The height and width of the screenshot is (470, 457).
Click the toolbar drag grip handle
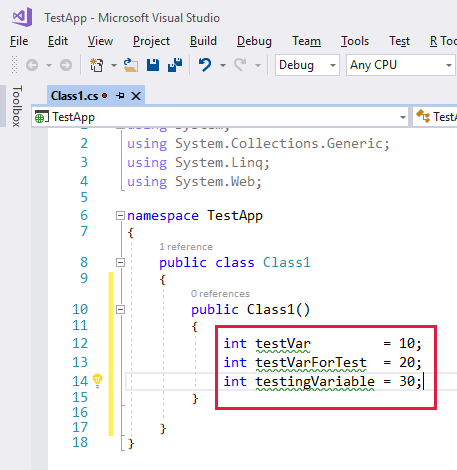[x=14, y=65]
